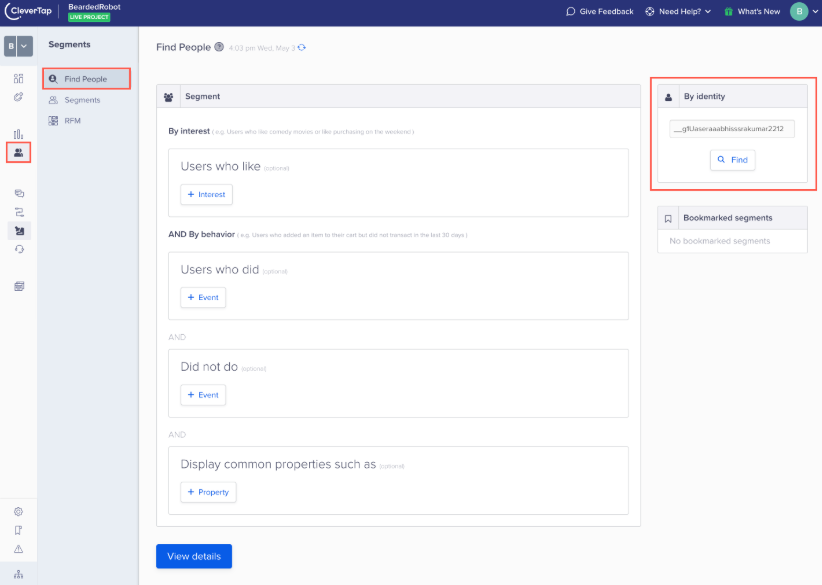Open the bar-chart Analytics icon in sidebar
The width and height of the screenshot is (822, 585).
[18, 134]
